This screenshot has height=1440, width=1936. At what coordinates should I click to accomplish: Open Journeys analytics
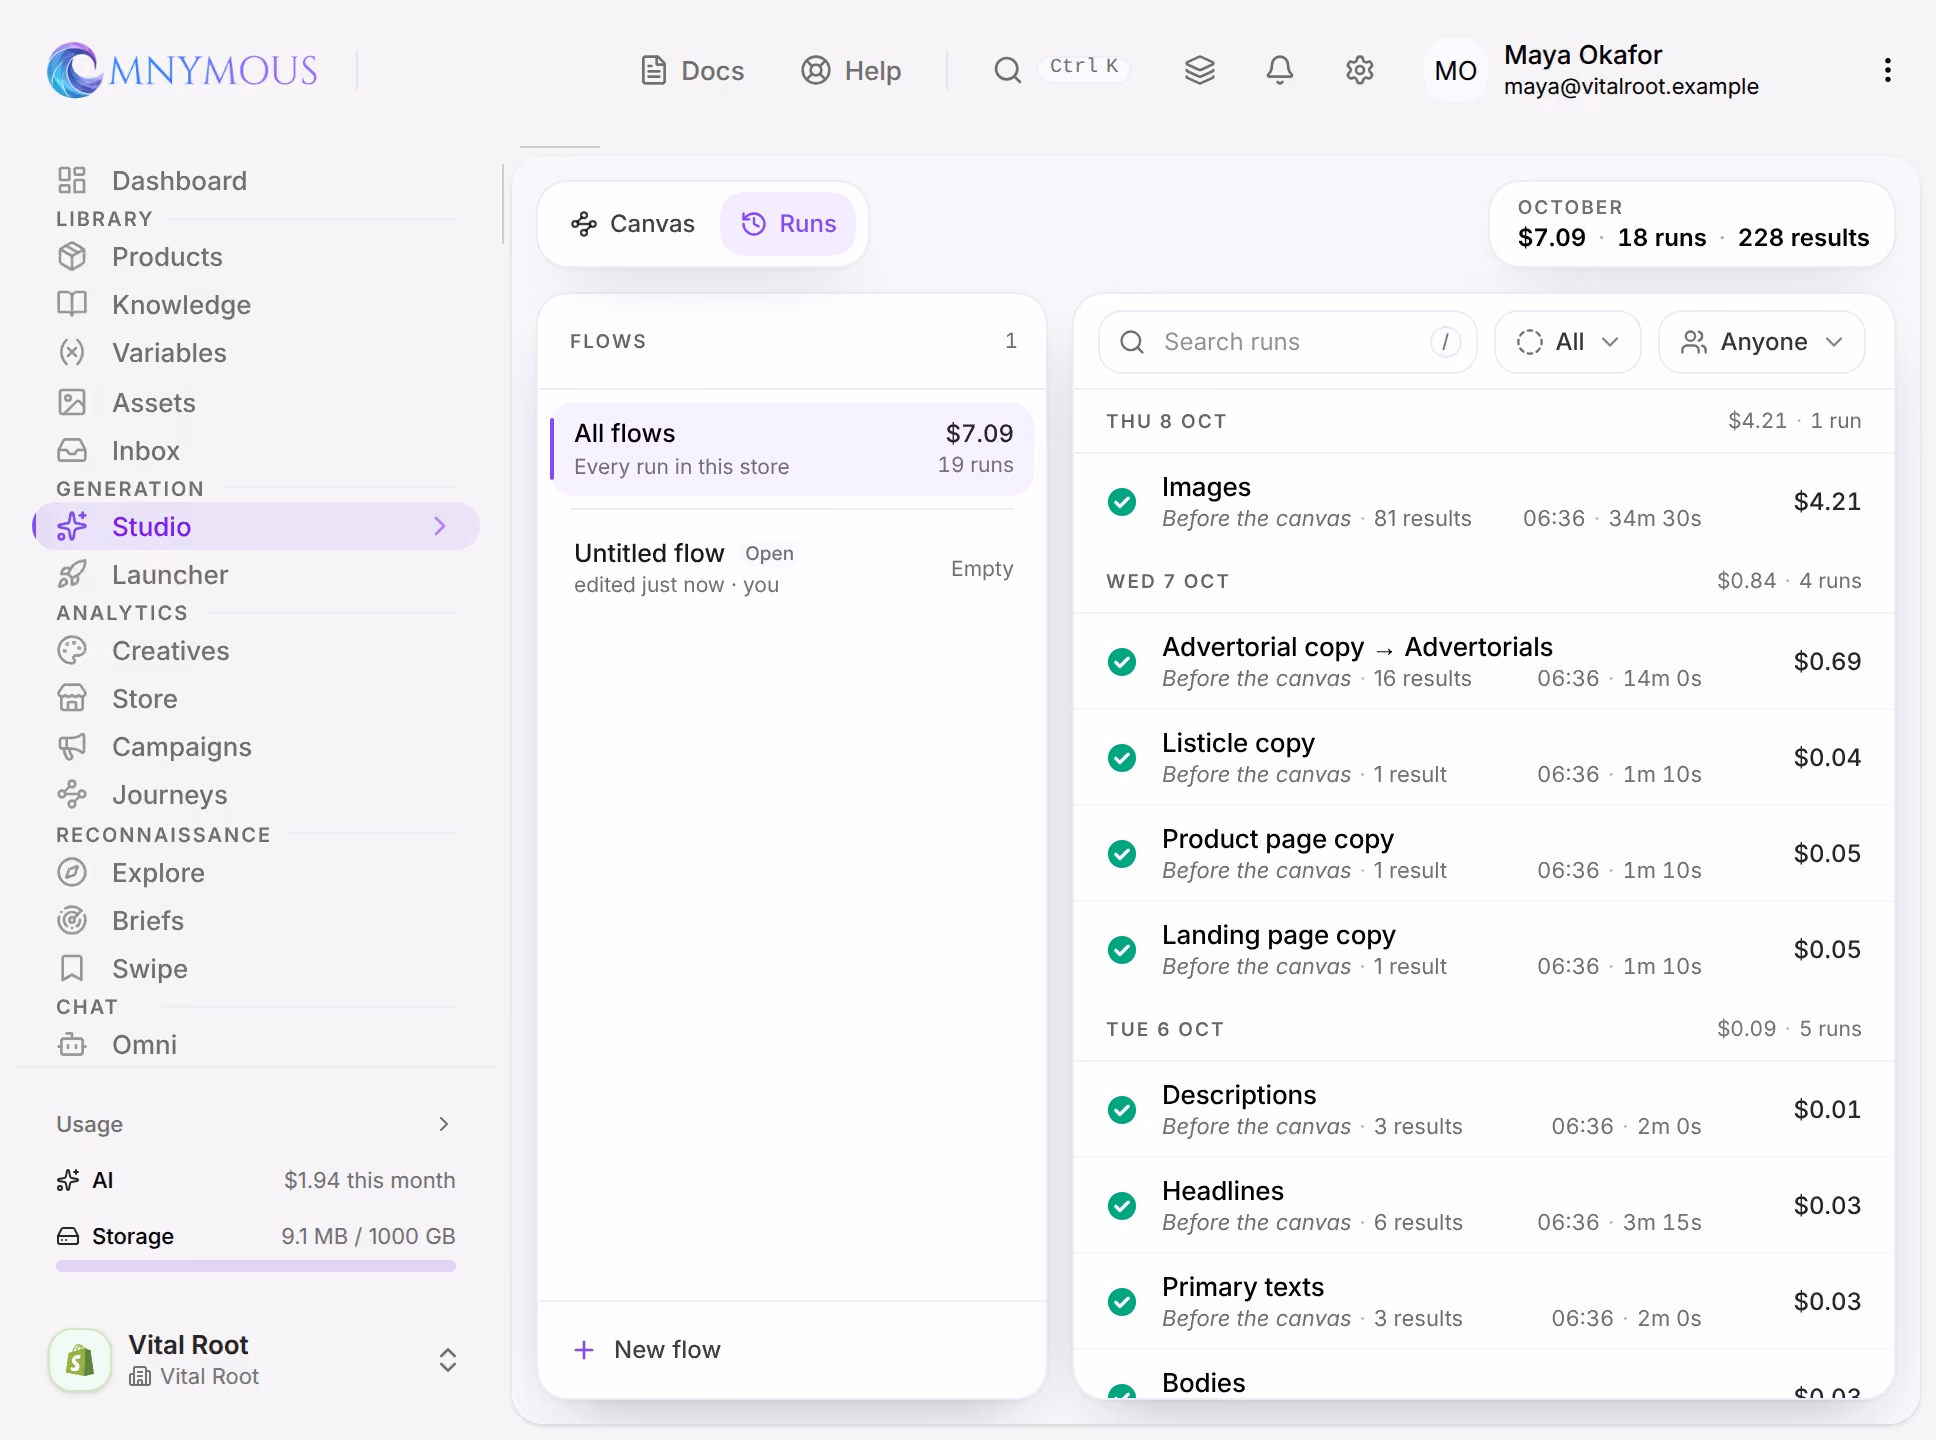pyautogui.click(x=255, y=795)
